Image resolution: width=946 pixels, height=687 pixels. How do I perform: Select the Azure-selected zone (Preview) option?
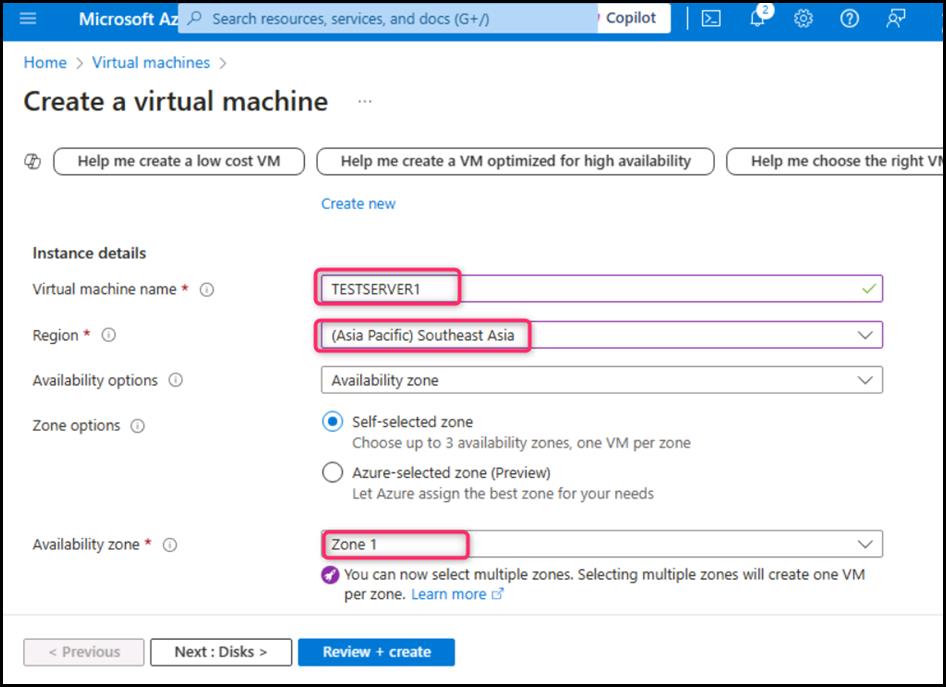tap(333, 473)
